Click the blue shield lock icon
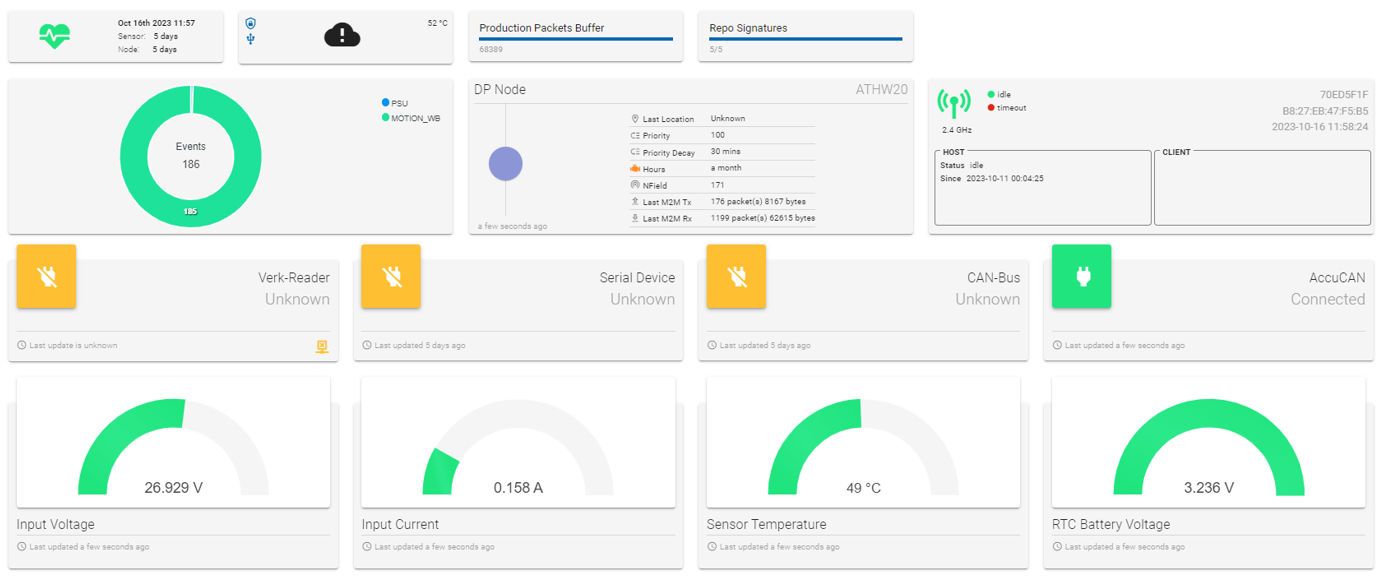The height and width of the screenshot is (577, 1388). pyautogui.click(x=250, y=23)
